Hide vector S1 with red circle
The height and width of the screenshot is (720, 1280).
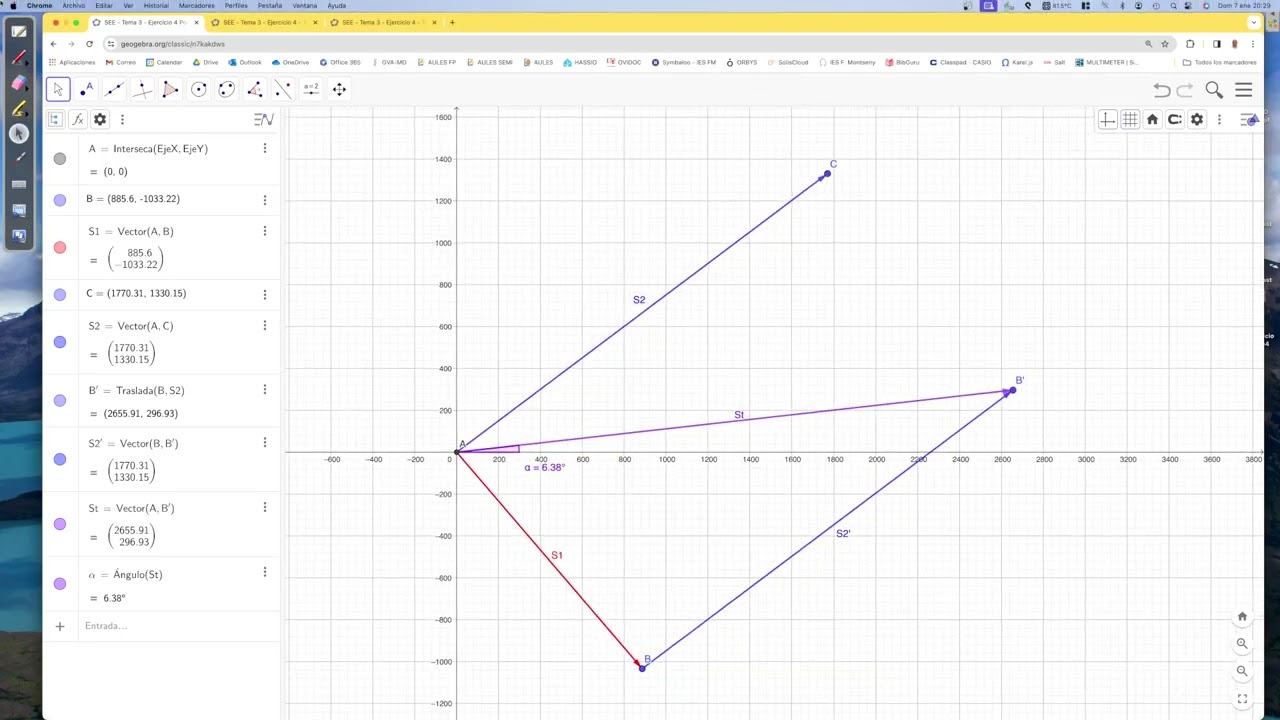(x=60, y=247)
